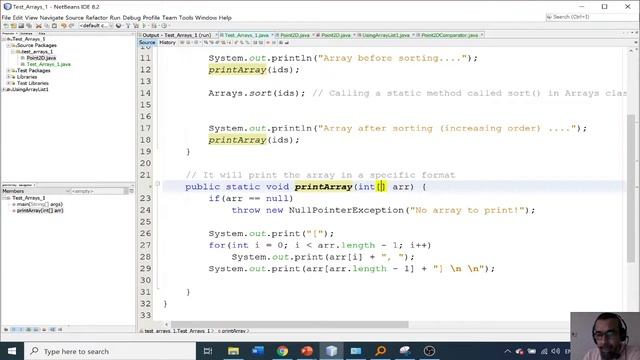This screenshot has height=360, width=640.
Task: Expand the Test Packages node
Action: 8,71
